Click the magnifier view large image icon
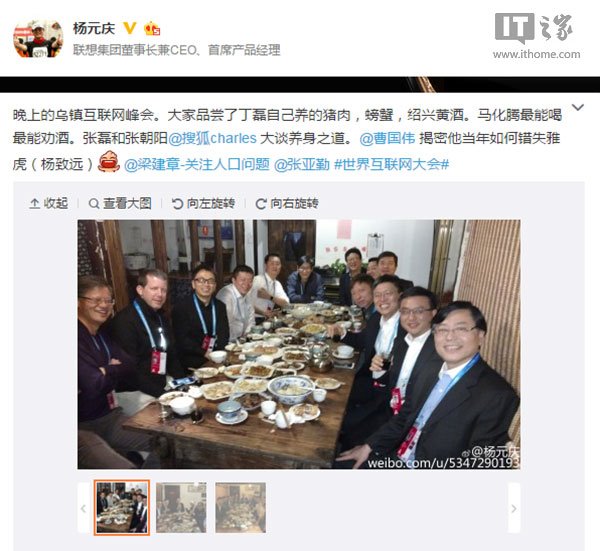The image size is (600, 551). [94, 204]
